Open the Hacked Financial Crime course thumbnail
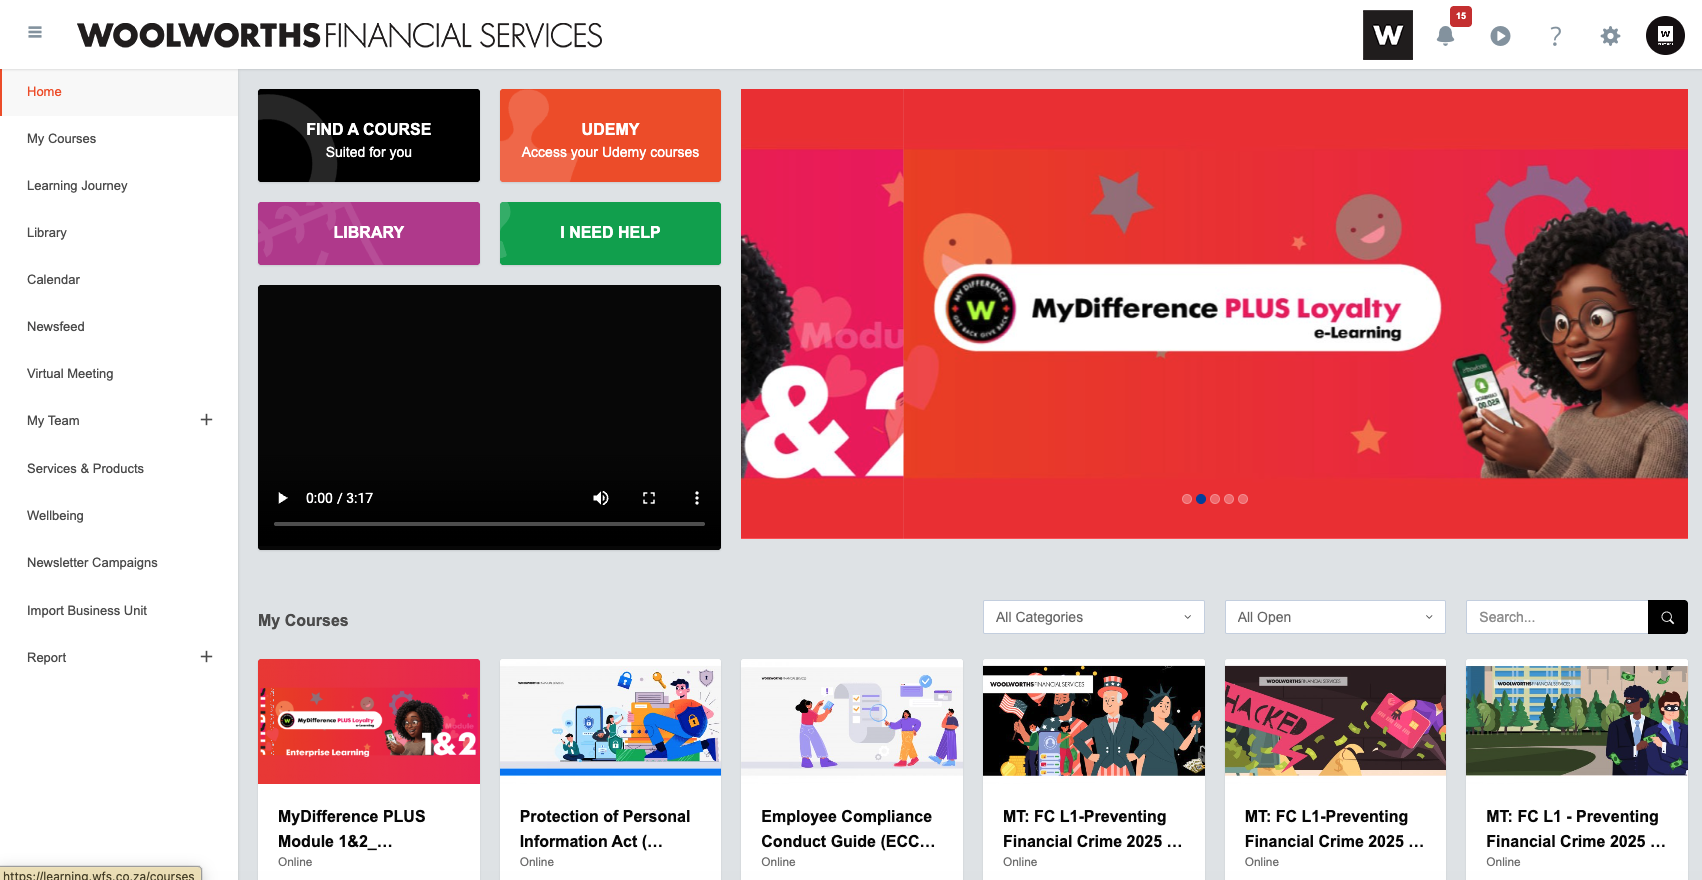The height and width of the screenshot is (880, 1702). tap(1335, 721)
